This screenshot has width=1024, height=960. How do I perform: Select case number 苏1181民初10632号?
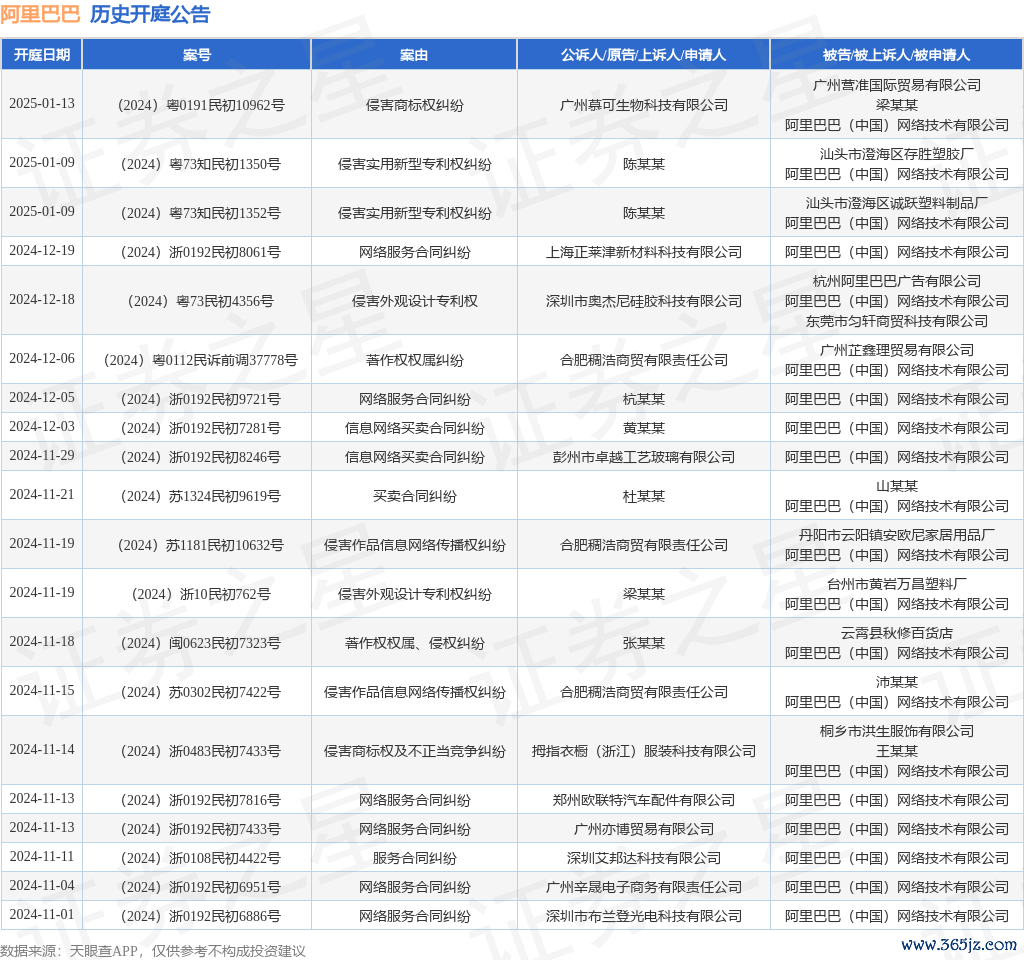tap(225, 545)
